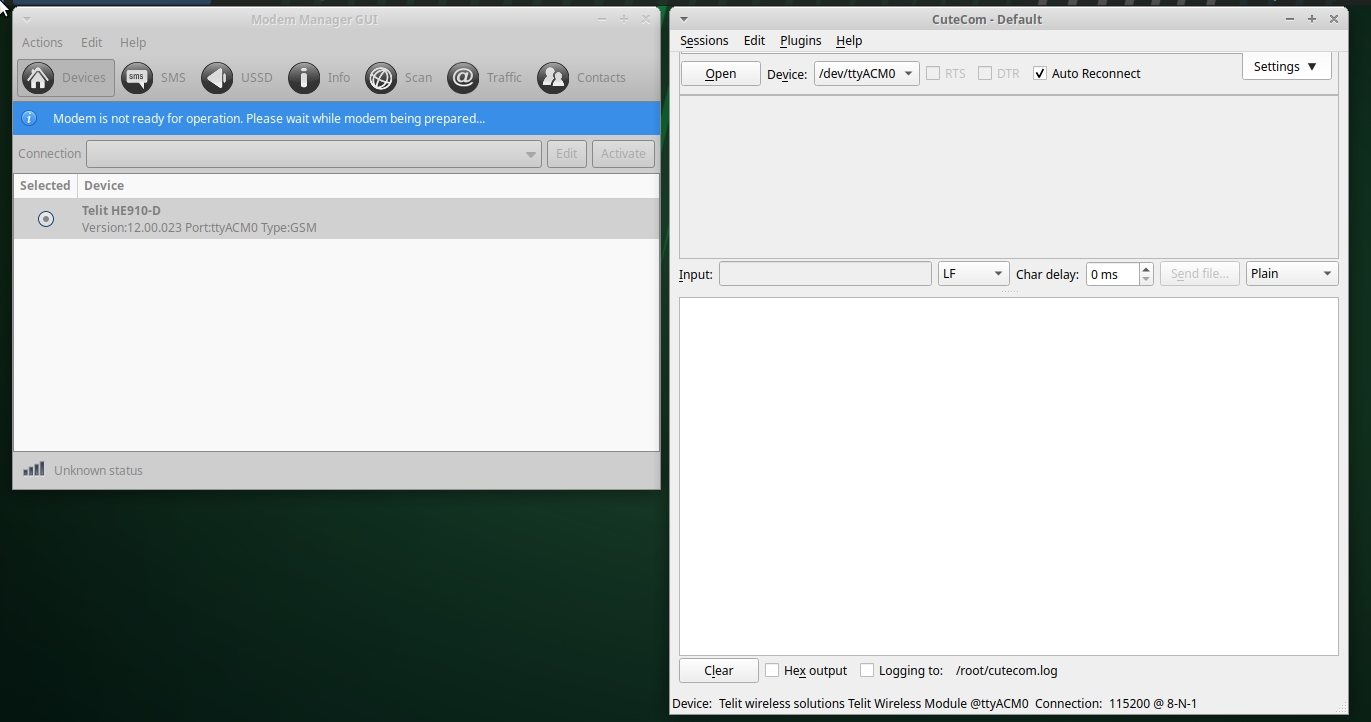
Task: Click the CuteCom command history area
Action: click(x=1008, y=177)
